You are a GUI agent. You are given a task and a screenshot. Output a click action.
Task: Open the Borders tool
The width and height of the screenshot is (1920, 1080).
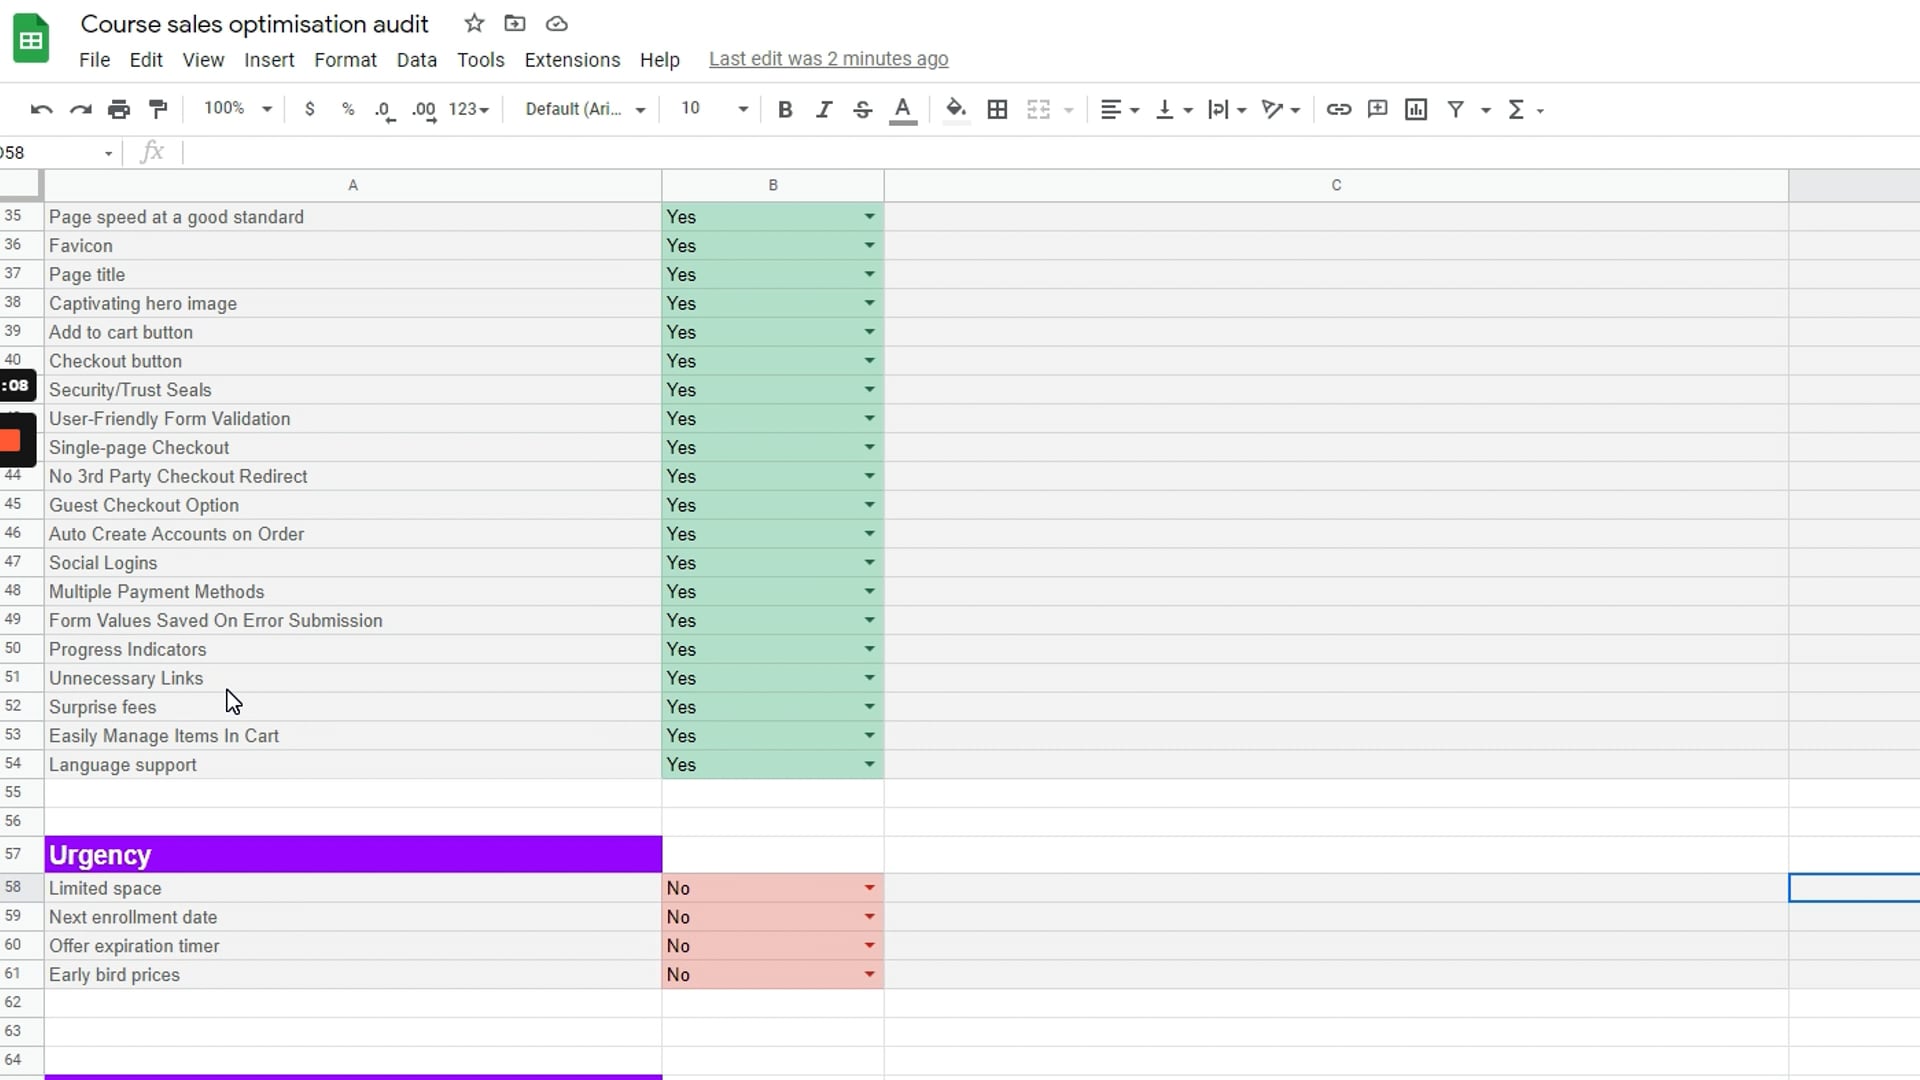(x=997, y=110)
